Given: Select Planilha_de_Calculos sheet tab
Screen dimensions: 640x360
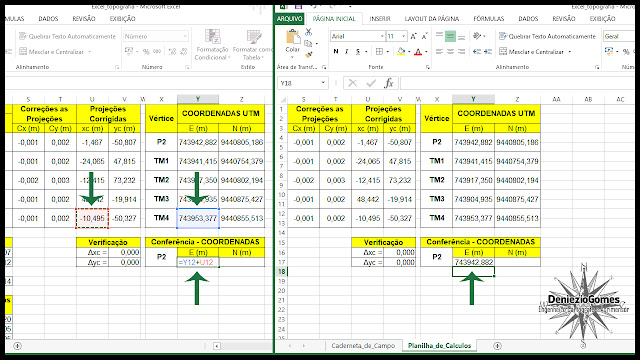Looking at the screenshot, I should pos(439,346).
